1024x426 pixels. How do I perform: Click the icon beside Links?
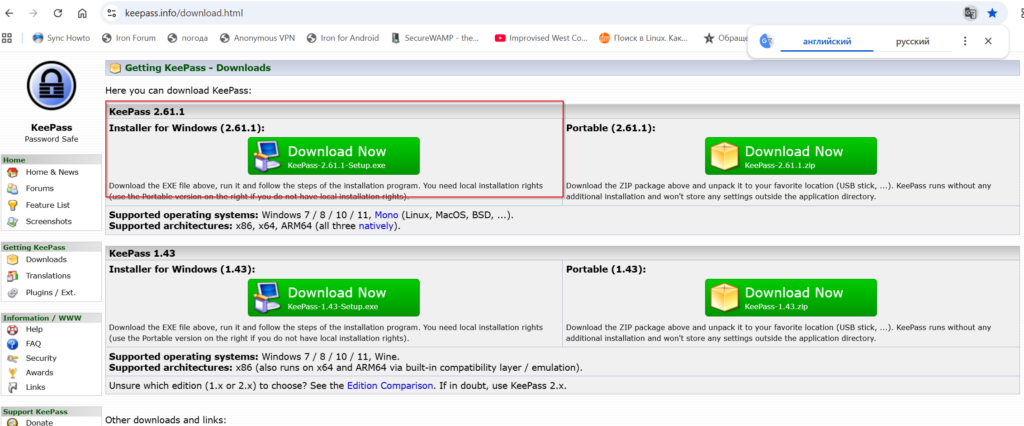point(12,387)
